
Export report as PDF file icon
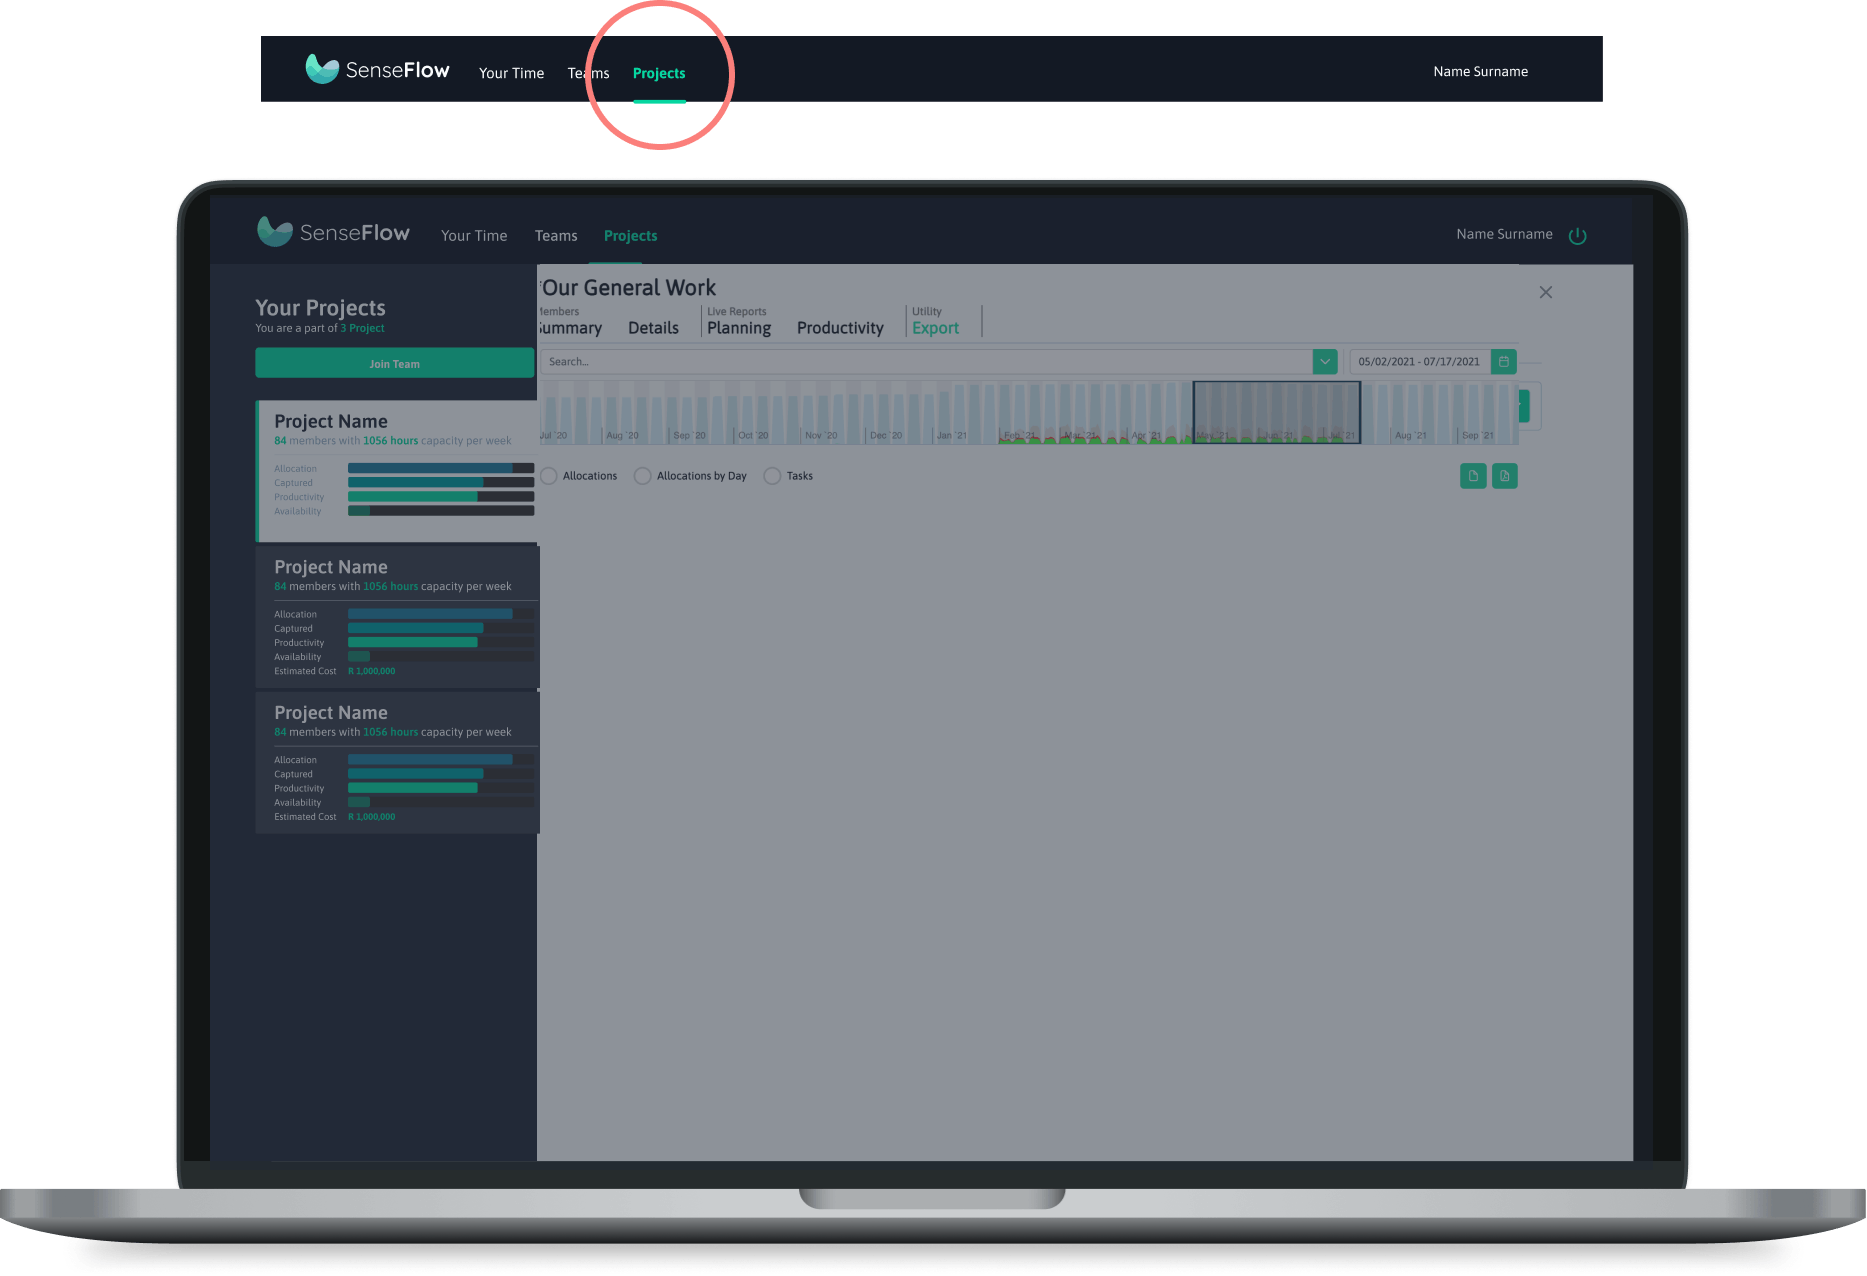click(x=1505, y=476)
